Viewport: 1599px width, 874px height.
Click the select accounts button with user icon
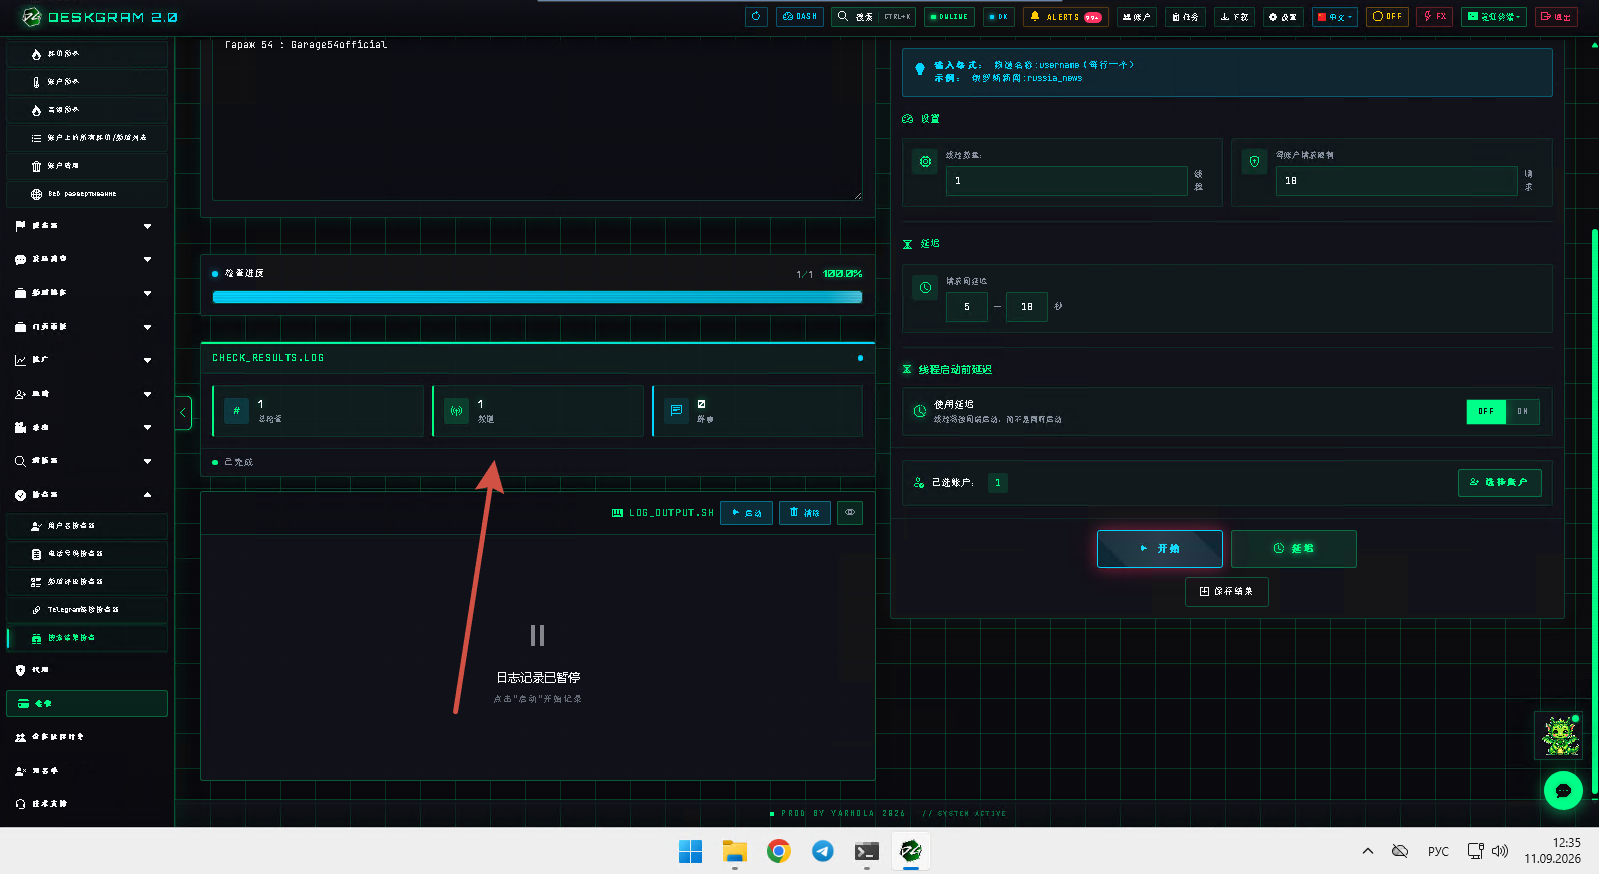click(x=1499, y=483)
